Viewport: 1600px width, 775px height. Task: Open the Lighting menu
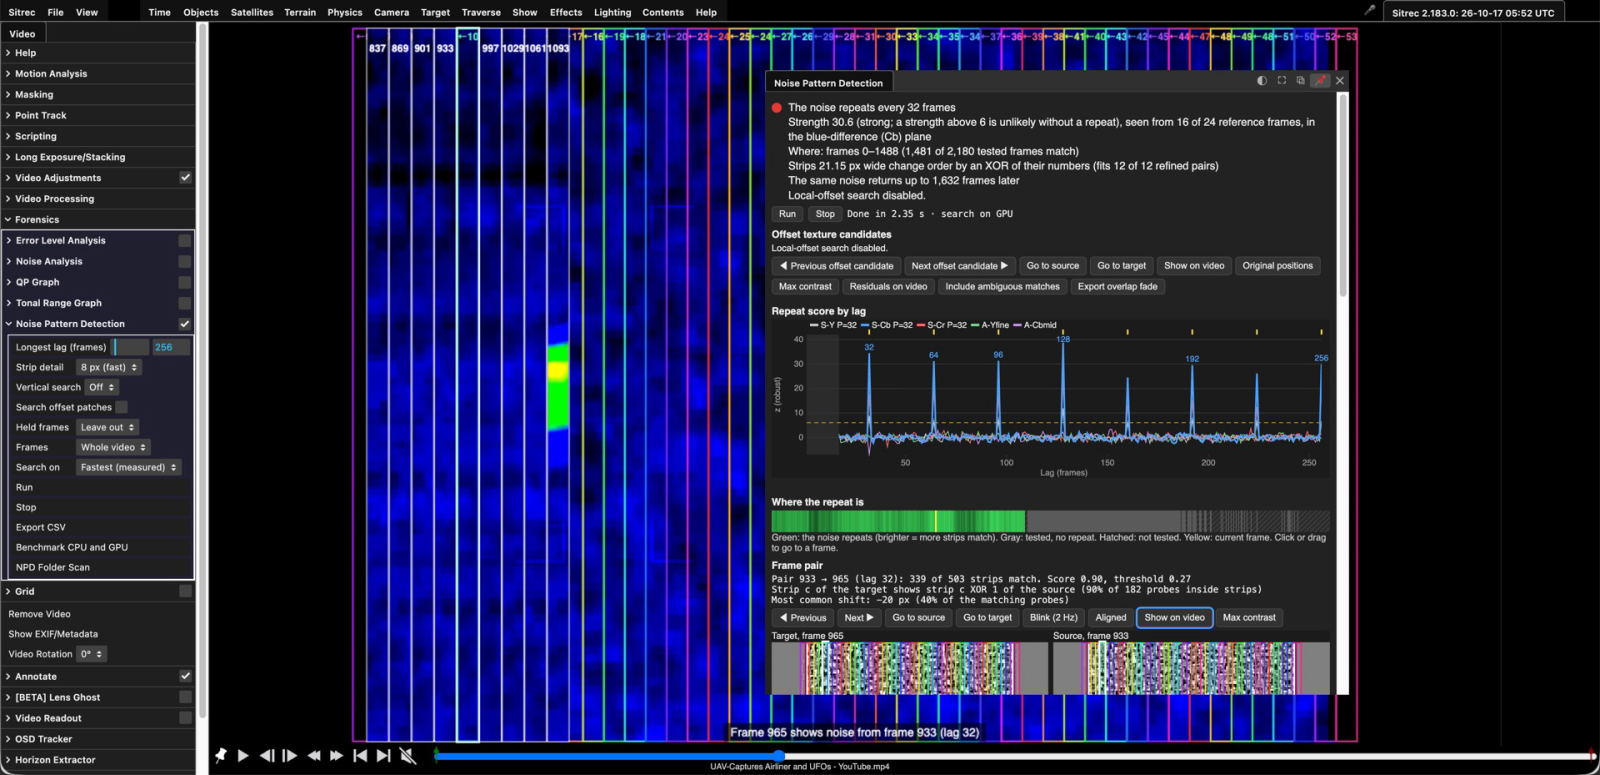tap(612, 12)
